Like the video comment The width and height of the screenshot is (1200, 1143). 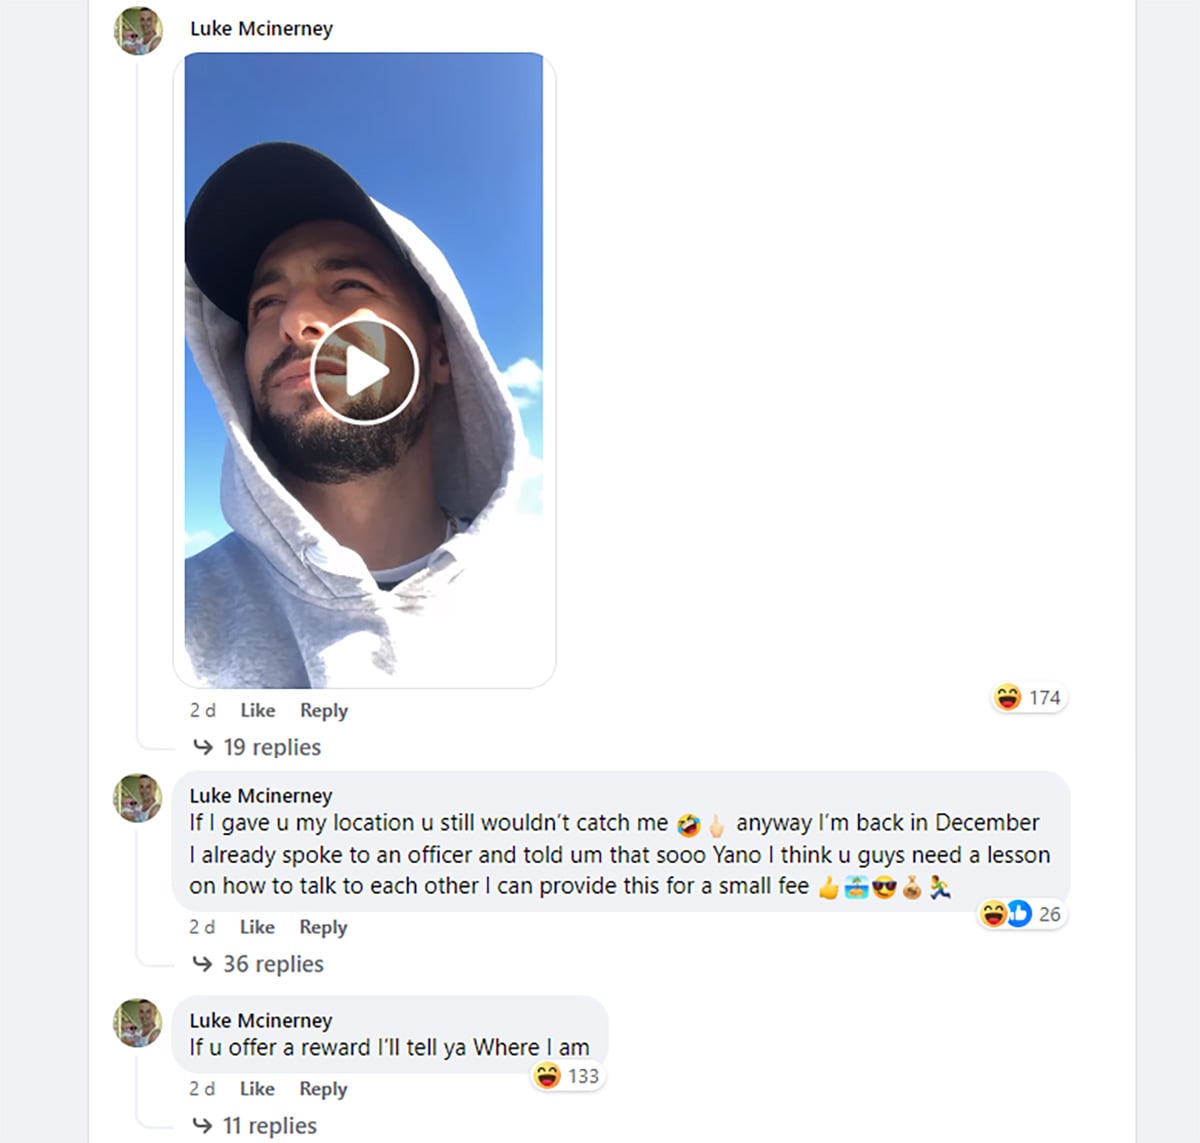pyautogui.click(x=257, y=710)
